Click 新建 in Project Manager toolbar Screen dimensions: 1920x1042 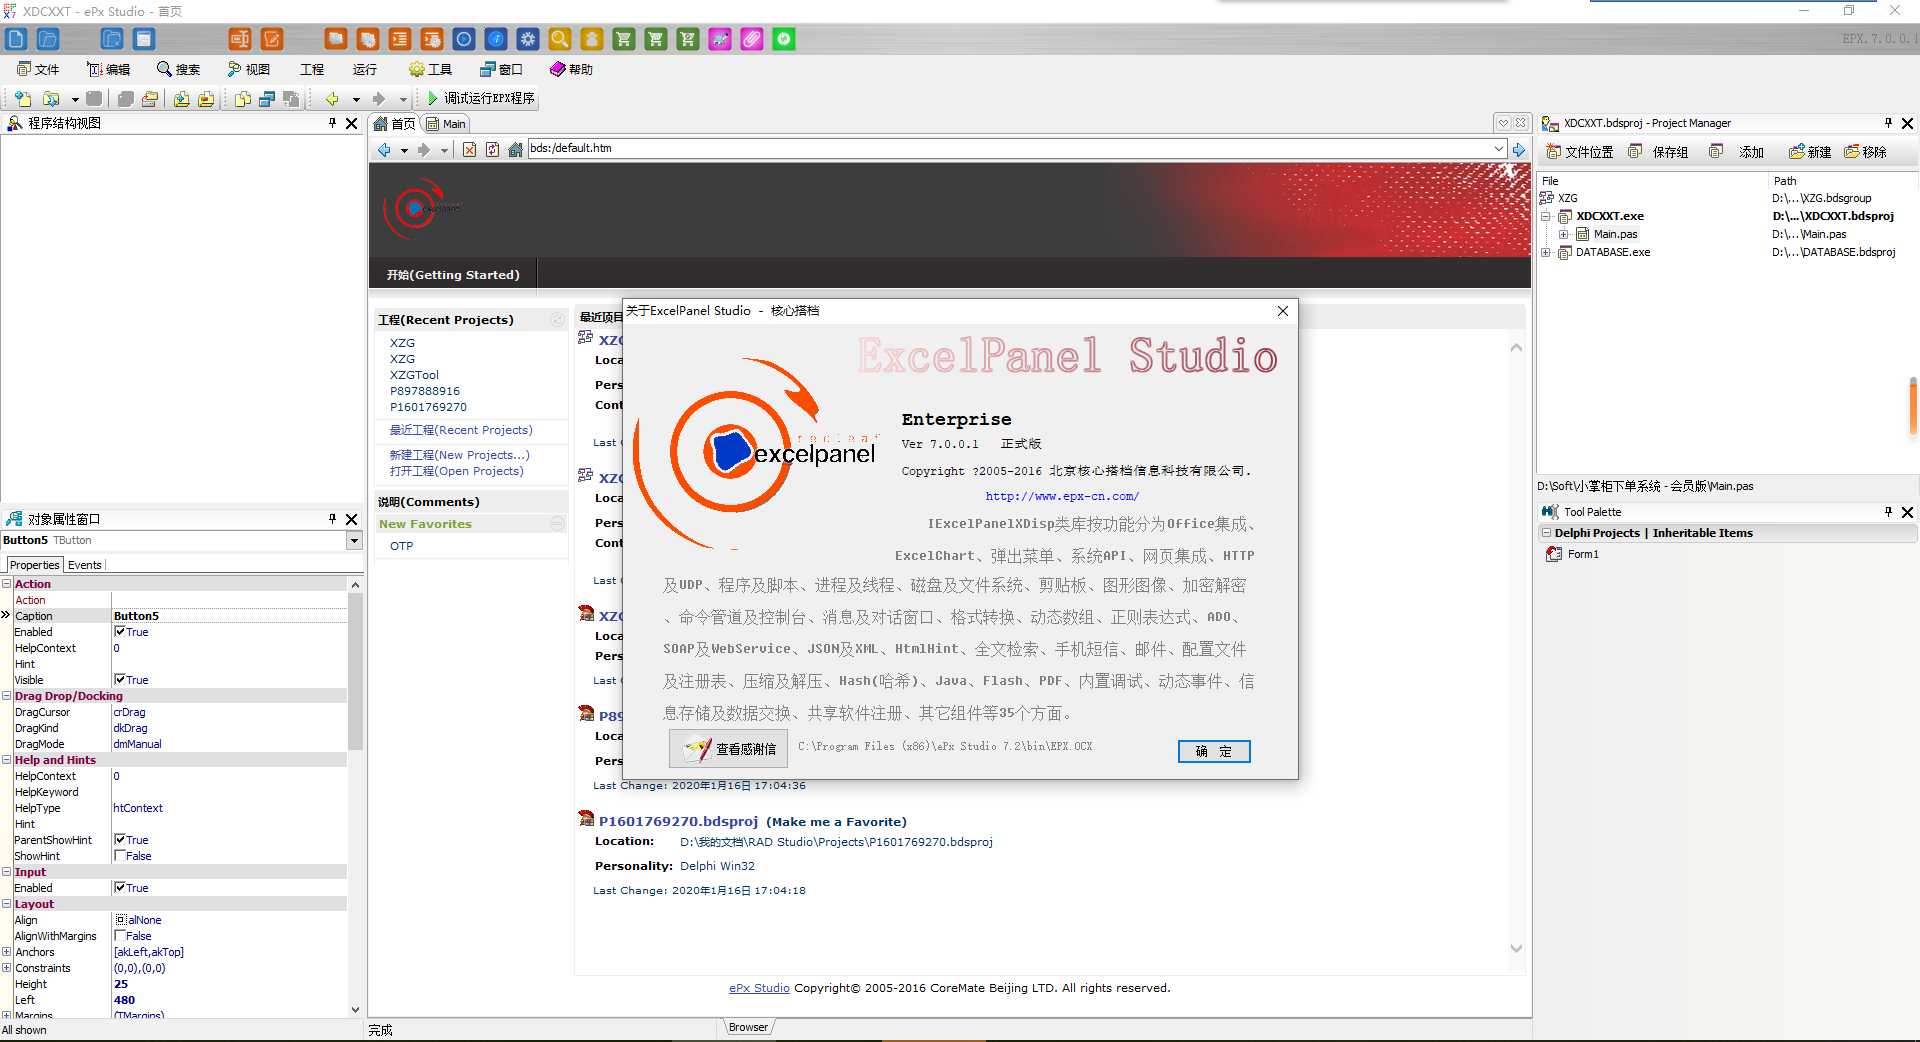pos(1810,152)
